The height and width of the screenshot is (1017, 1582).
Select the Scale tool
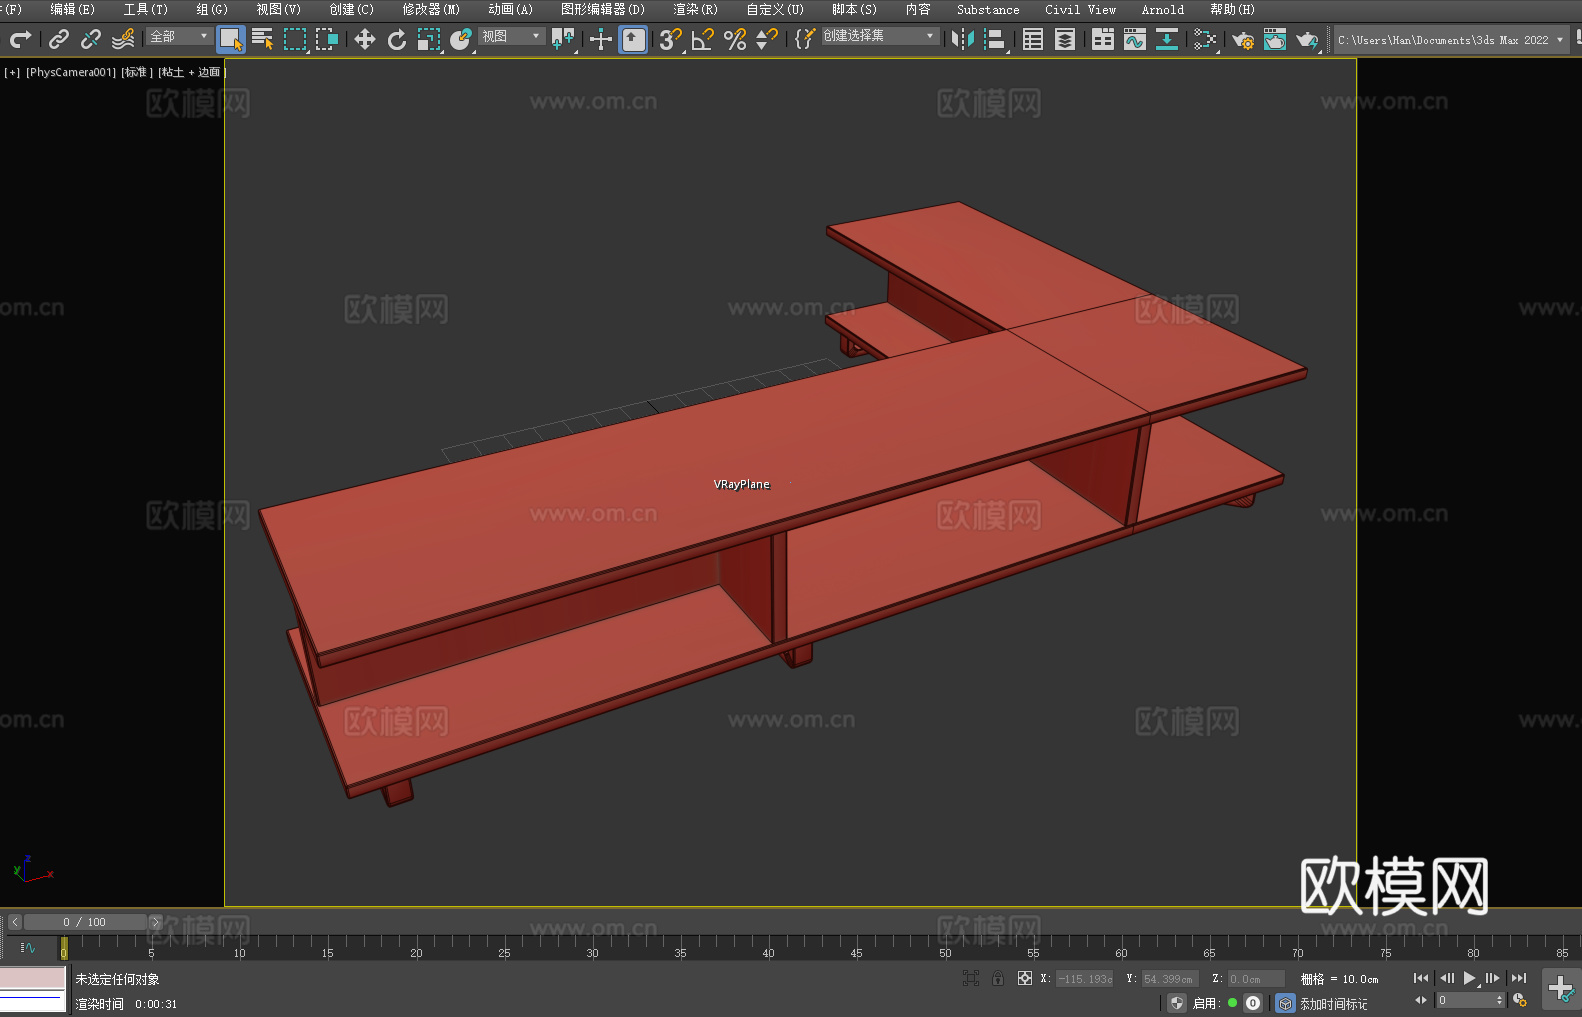[x=429, y=39]
